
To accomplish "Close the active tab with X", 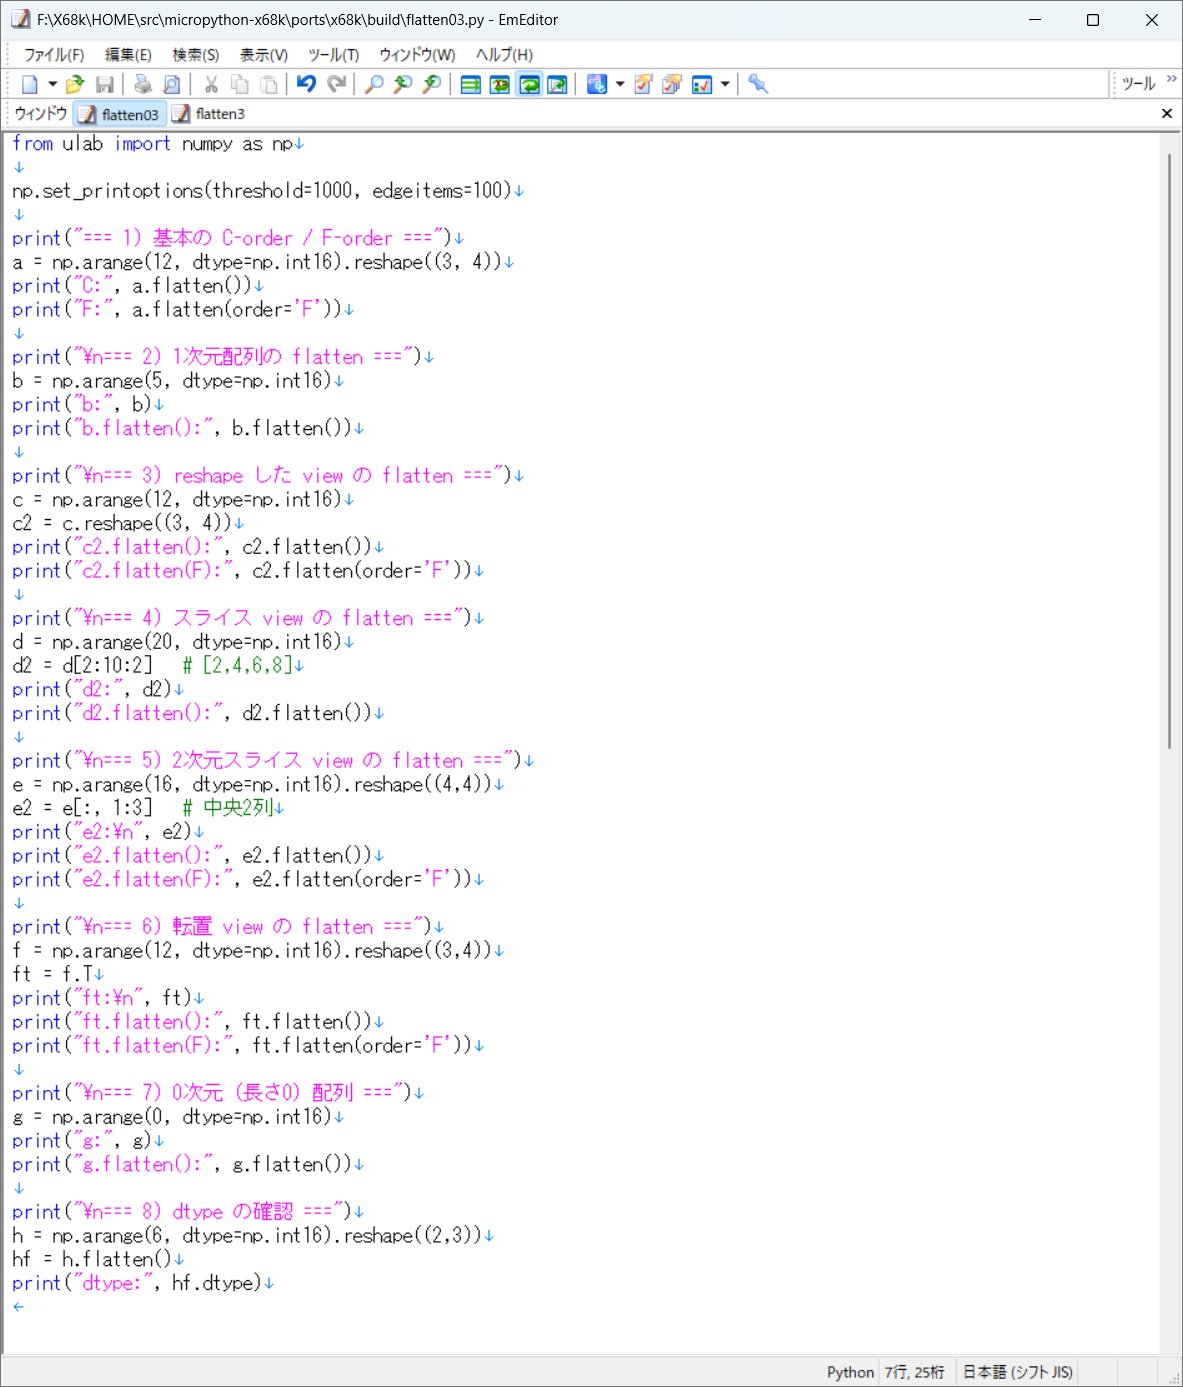I will 1166,114.
